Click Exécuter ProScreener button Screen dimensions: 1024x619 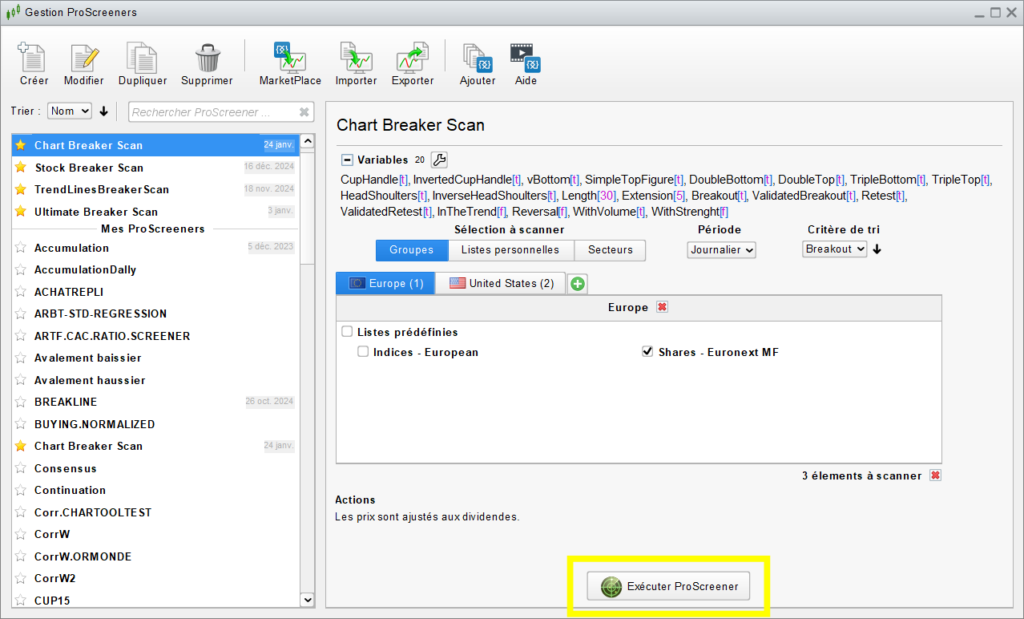tap(668, 586)
